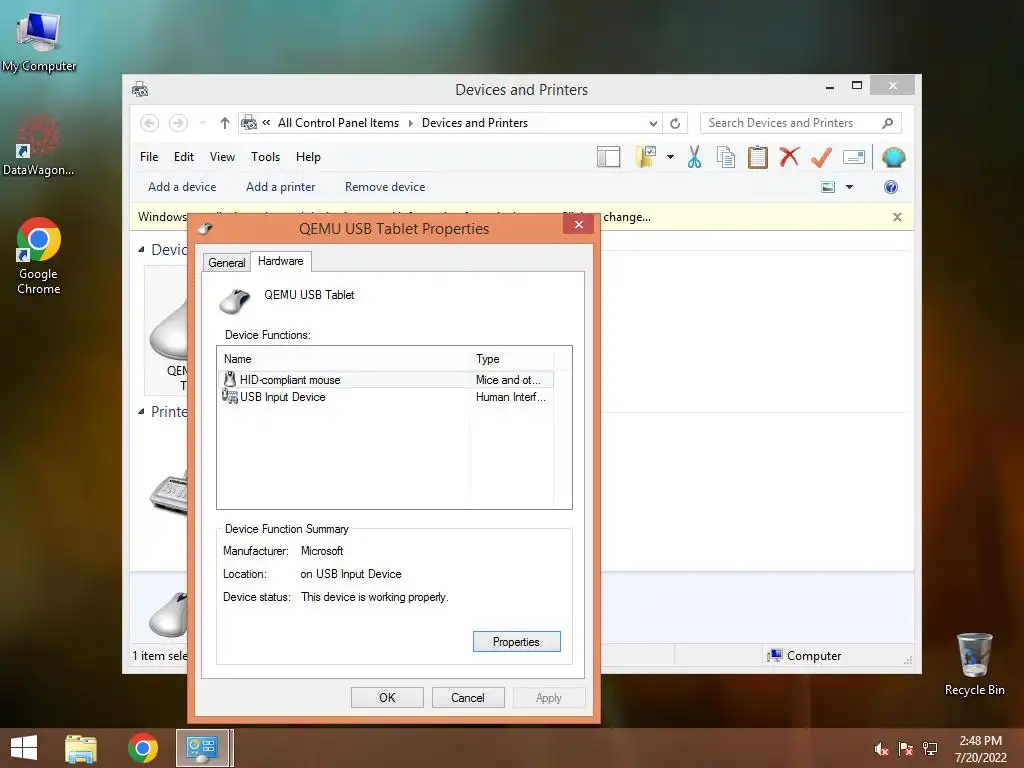Click Add a printer
Image resolution: width=1024 pixels, height=768 pixels.
(280, 187)
